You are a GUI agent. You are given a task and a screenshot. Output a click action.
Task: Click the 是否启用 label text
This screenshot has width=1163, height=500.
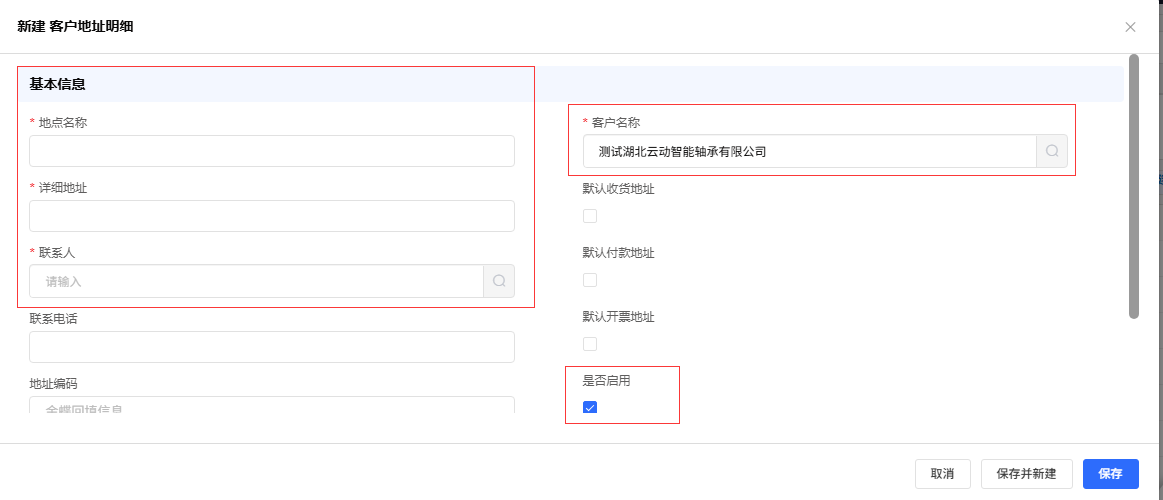(606, 380)
